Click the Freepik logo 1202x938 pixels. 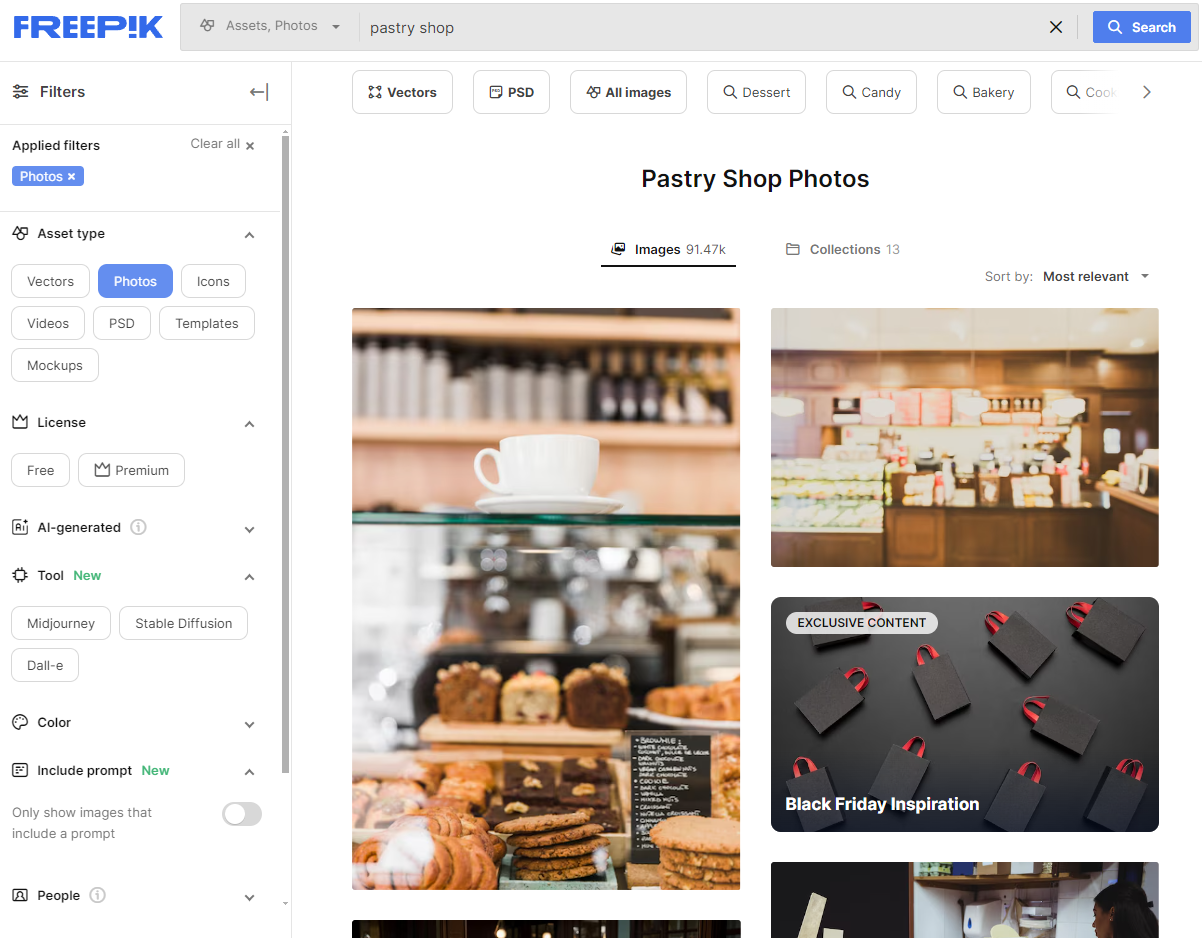[87, 27]
